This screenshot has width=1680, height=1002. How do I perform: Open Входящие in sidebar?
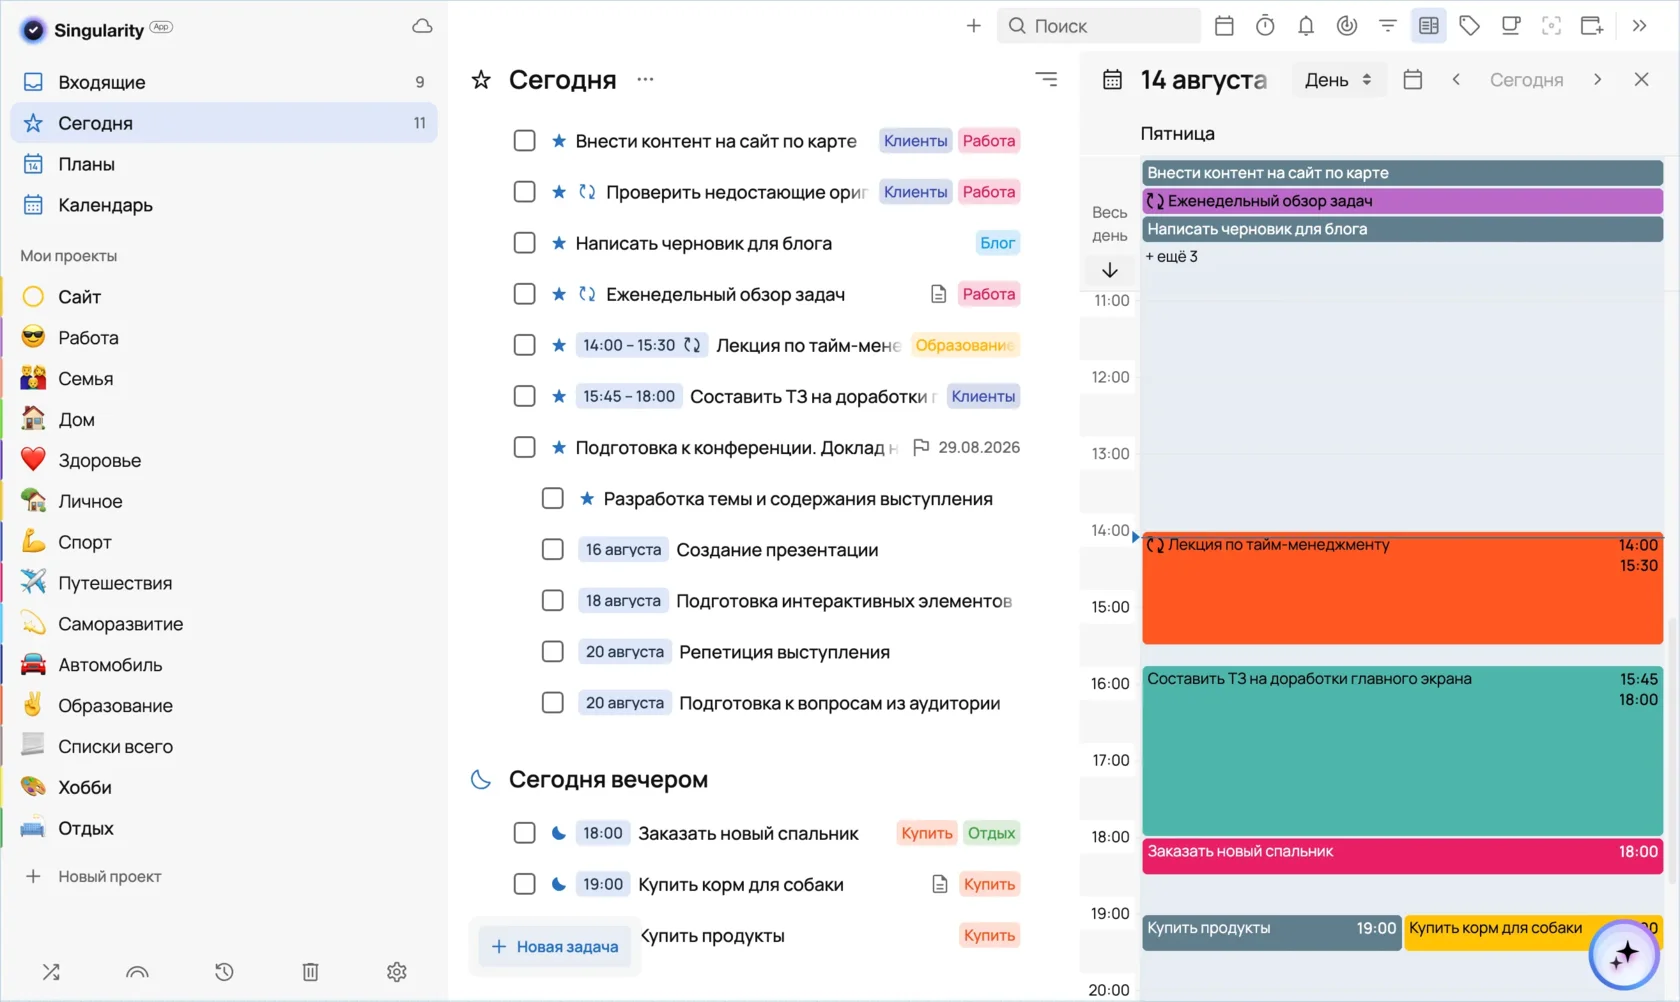(x=224, y=82)
